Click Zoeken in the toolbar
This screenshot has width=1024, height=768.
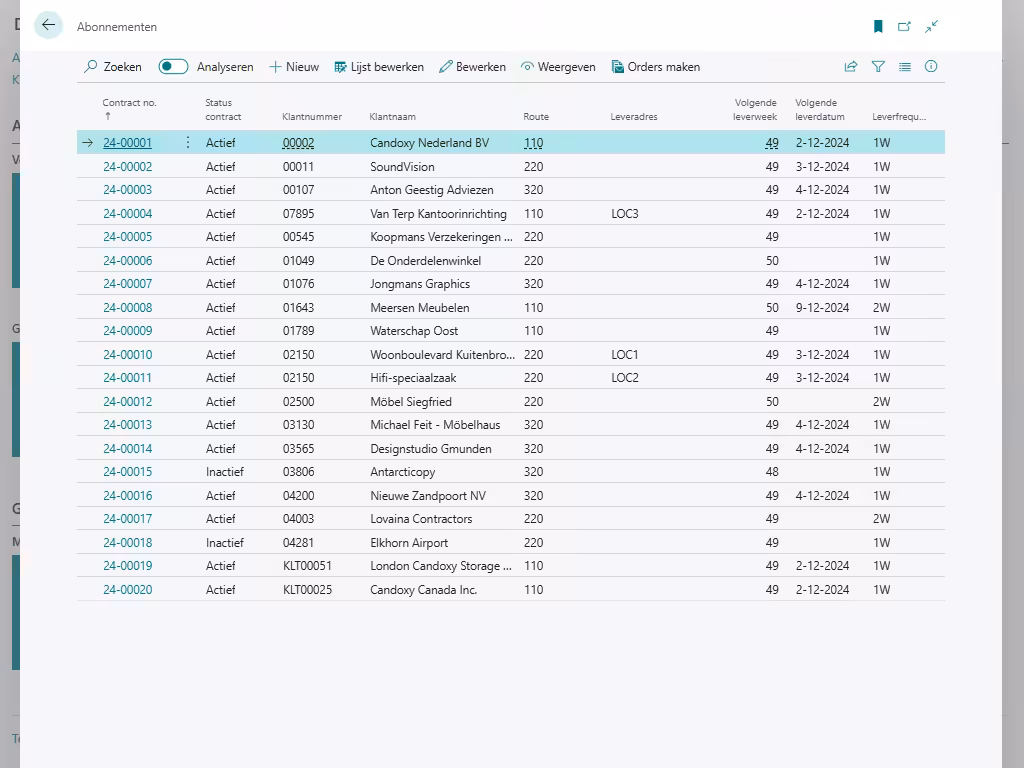click(113, 67)
